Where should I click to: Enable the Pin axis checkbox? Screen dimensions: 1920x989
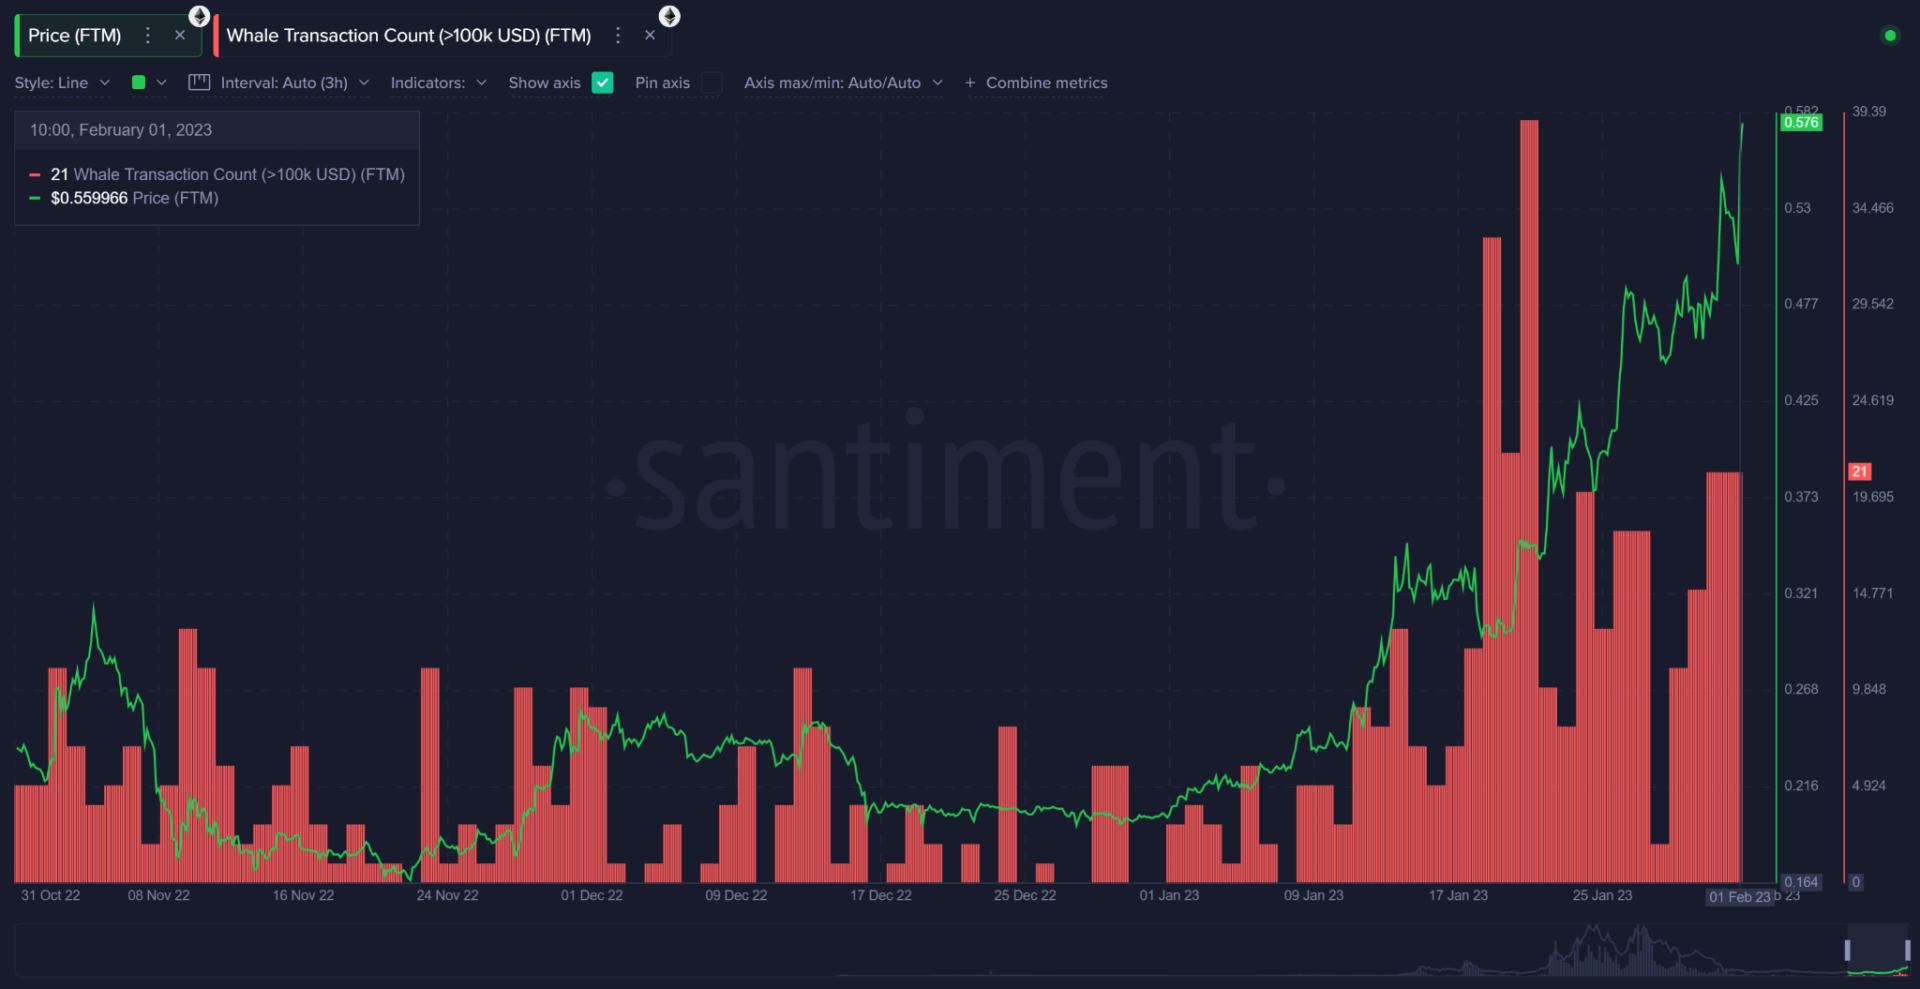[711, 84]
